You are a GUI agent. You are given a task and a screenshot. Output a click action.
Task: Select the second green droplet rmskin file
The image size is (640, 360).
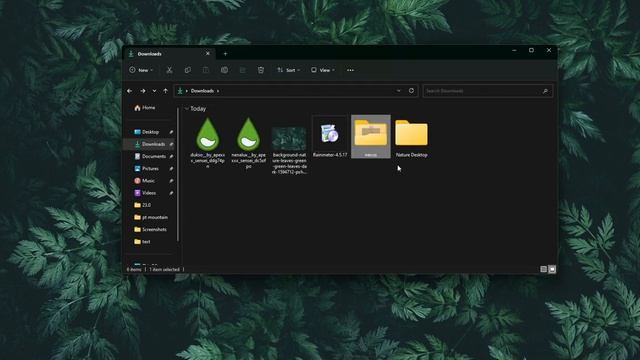pyautogui.click(x=248, y=143)
